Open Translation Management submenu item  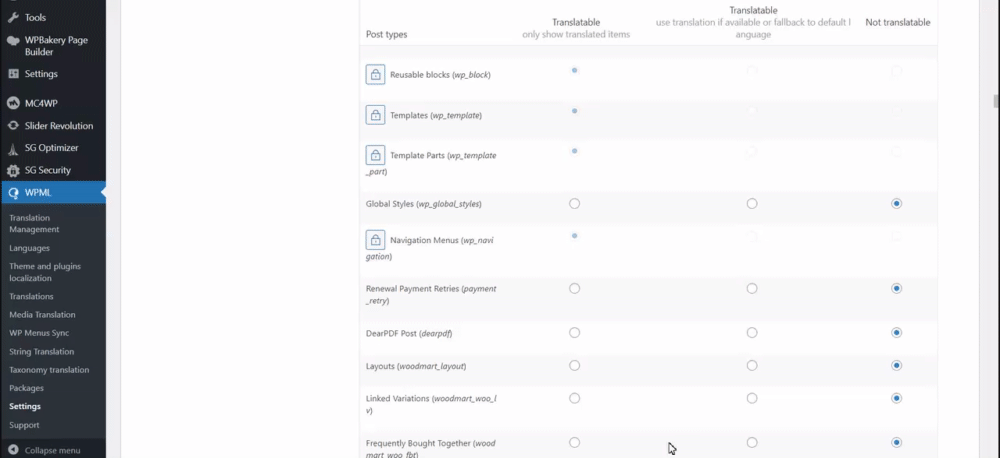pos(34,223)
